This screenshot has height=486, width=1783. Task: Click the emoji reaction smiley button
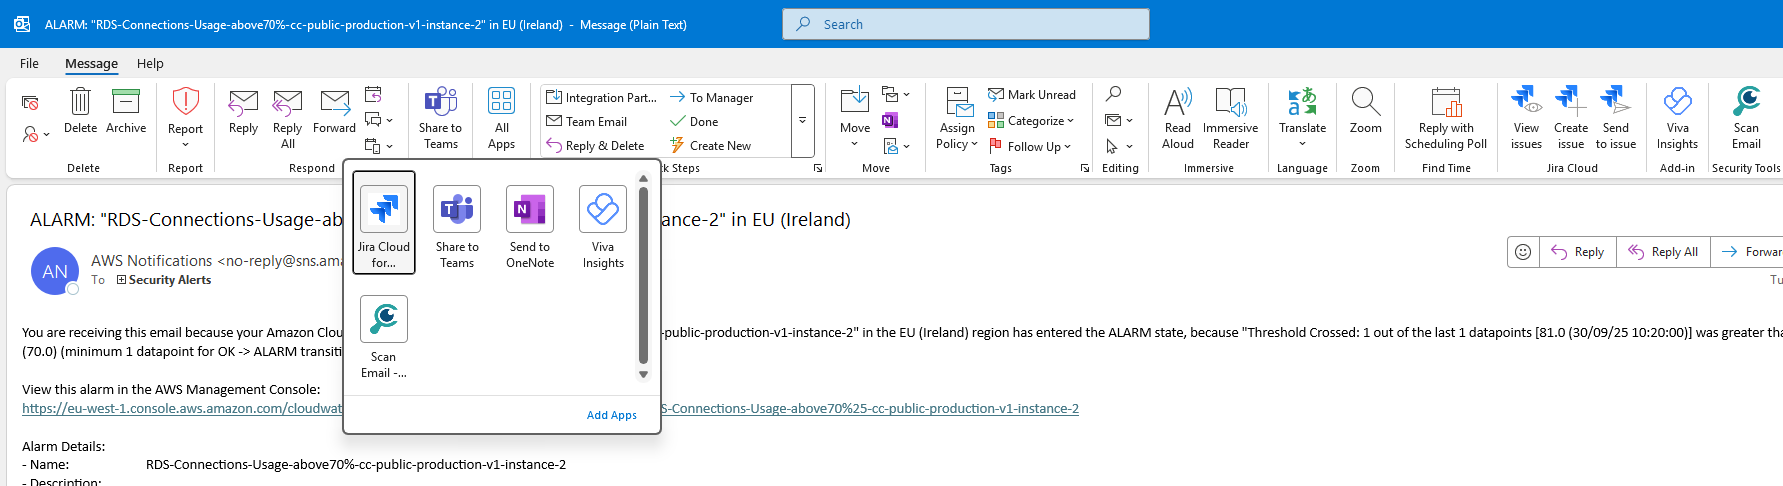tap(1522, 252)
